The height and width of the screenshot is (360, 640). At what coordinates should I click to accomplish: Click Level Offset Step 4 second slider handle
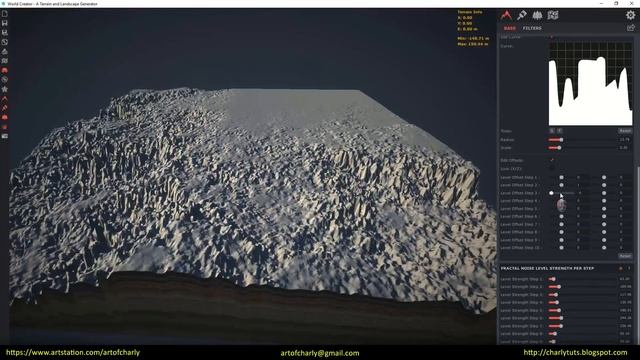(x=604, y=201)
